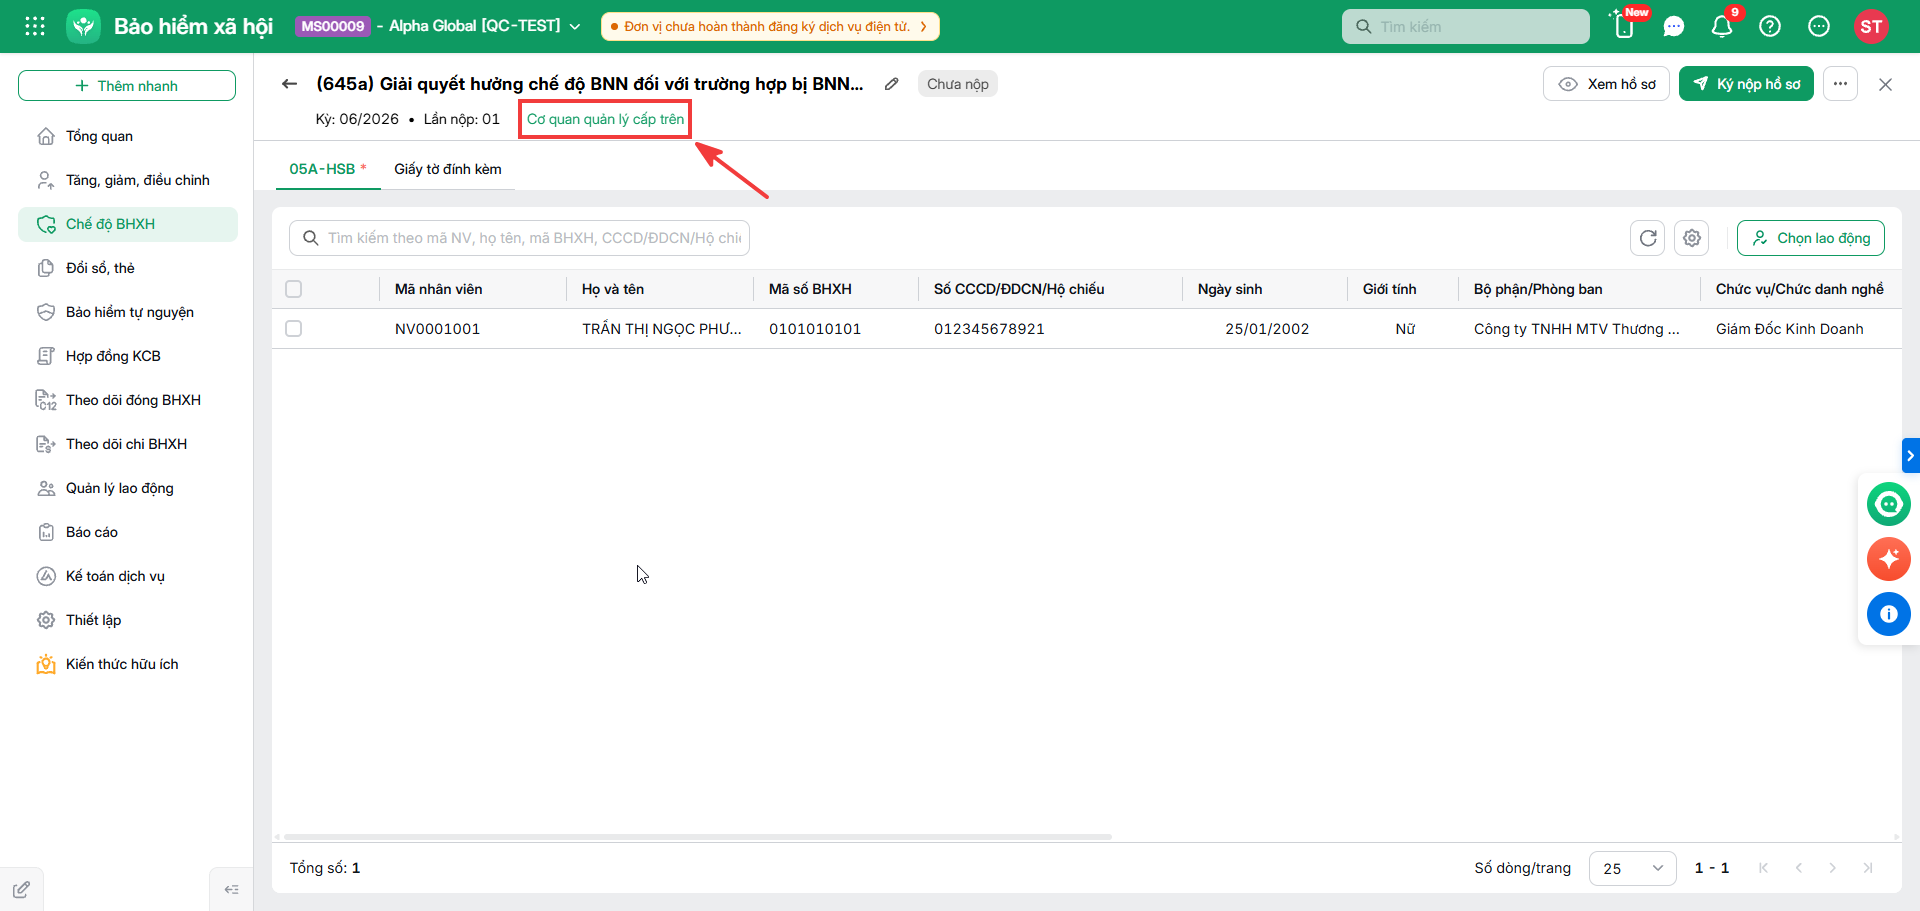The width and height of the screenshot is (1920, 911).
Task: Click the top search box
Action: tap(1466, 27)
